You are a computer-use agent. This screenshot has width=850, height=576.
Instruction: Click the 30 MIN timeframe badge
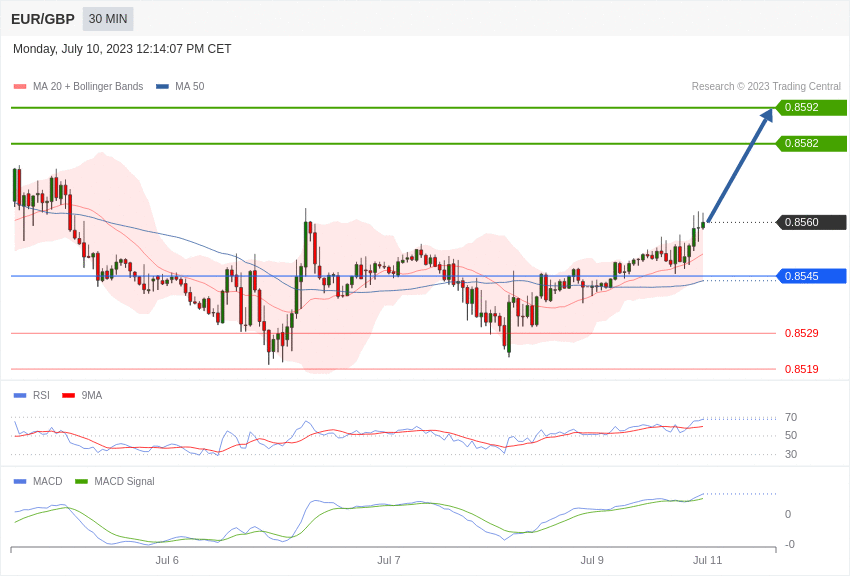(x=108, y=19)
